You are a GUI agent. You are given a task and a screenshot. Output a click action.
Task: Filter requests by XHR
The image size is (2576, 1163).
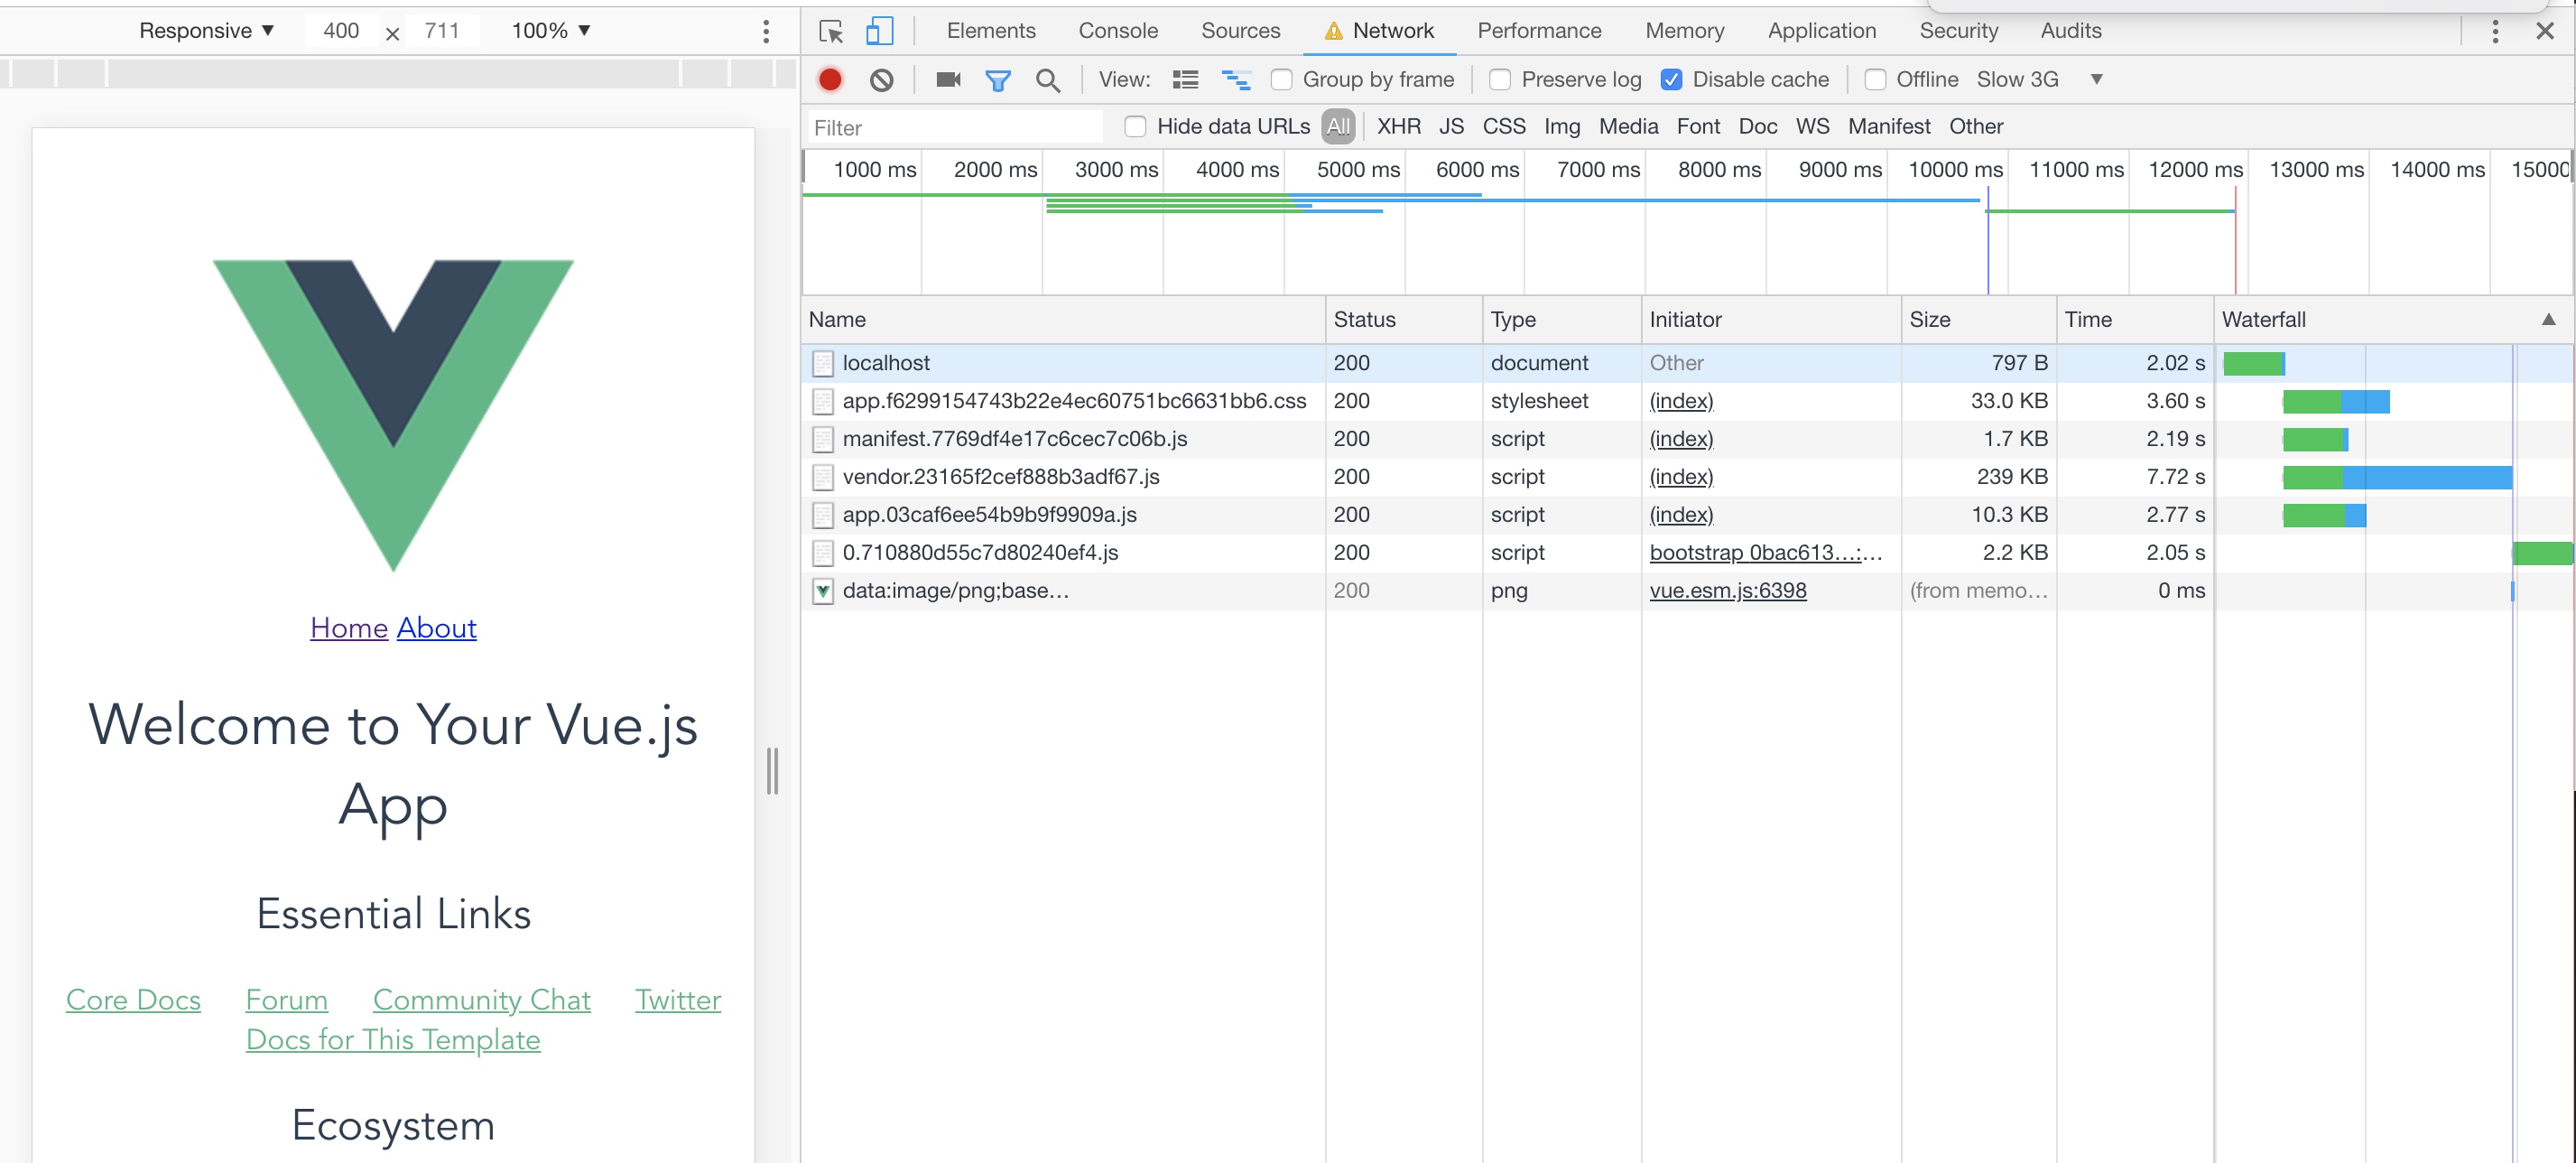[x=1398, y=126]
